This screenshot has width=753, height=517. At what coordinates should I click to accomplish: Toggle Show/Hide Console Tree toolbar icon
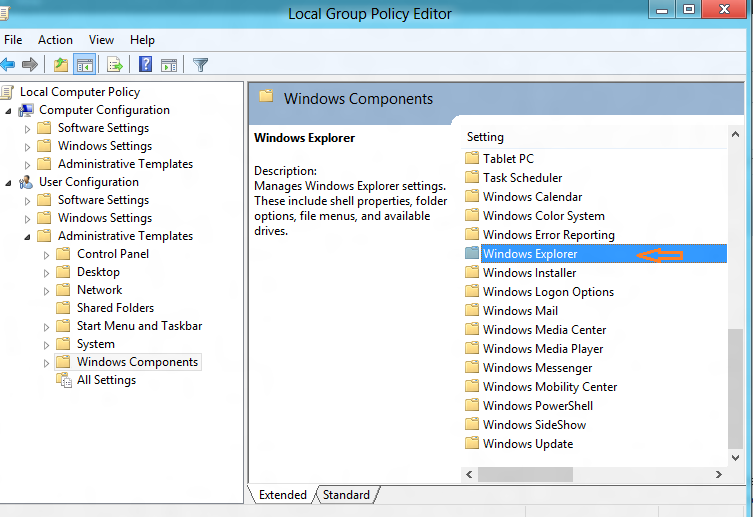pos(85,64)
